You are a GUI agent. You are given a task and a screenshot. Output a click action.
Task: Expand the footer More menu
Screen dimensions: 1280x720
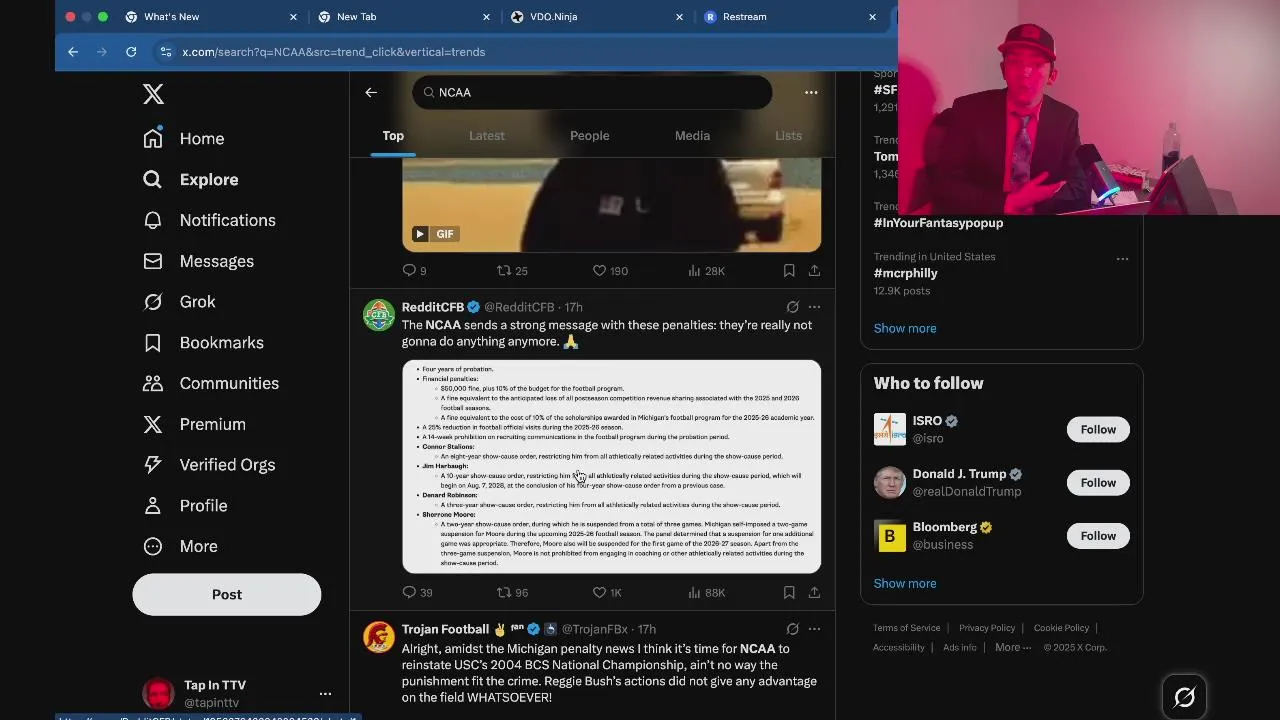tap(1013, 647)
